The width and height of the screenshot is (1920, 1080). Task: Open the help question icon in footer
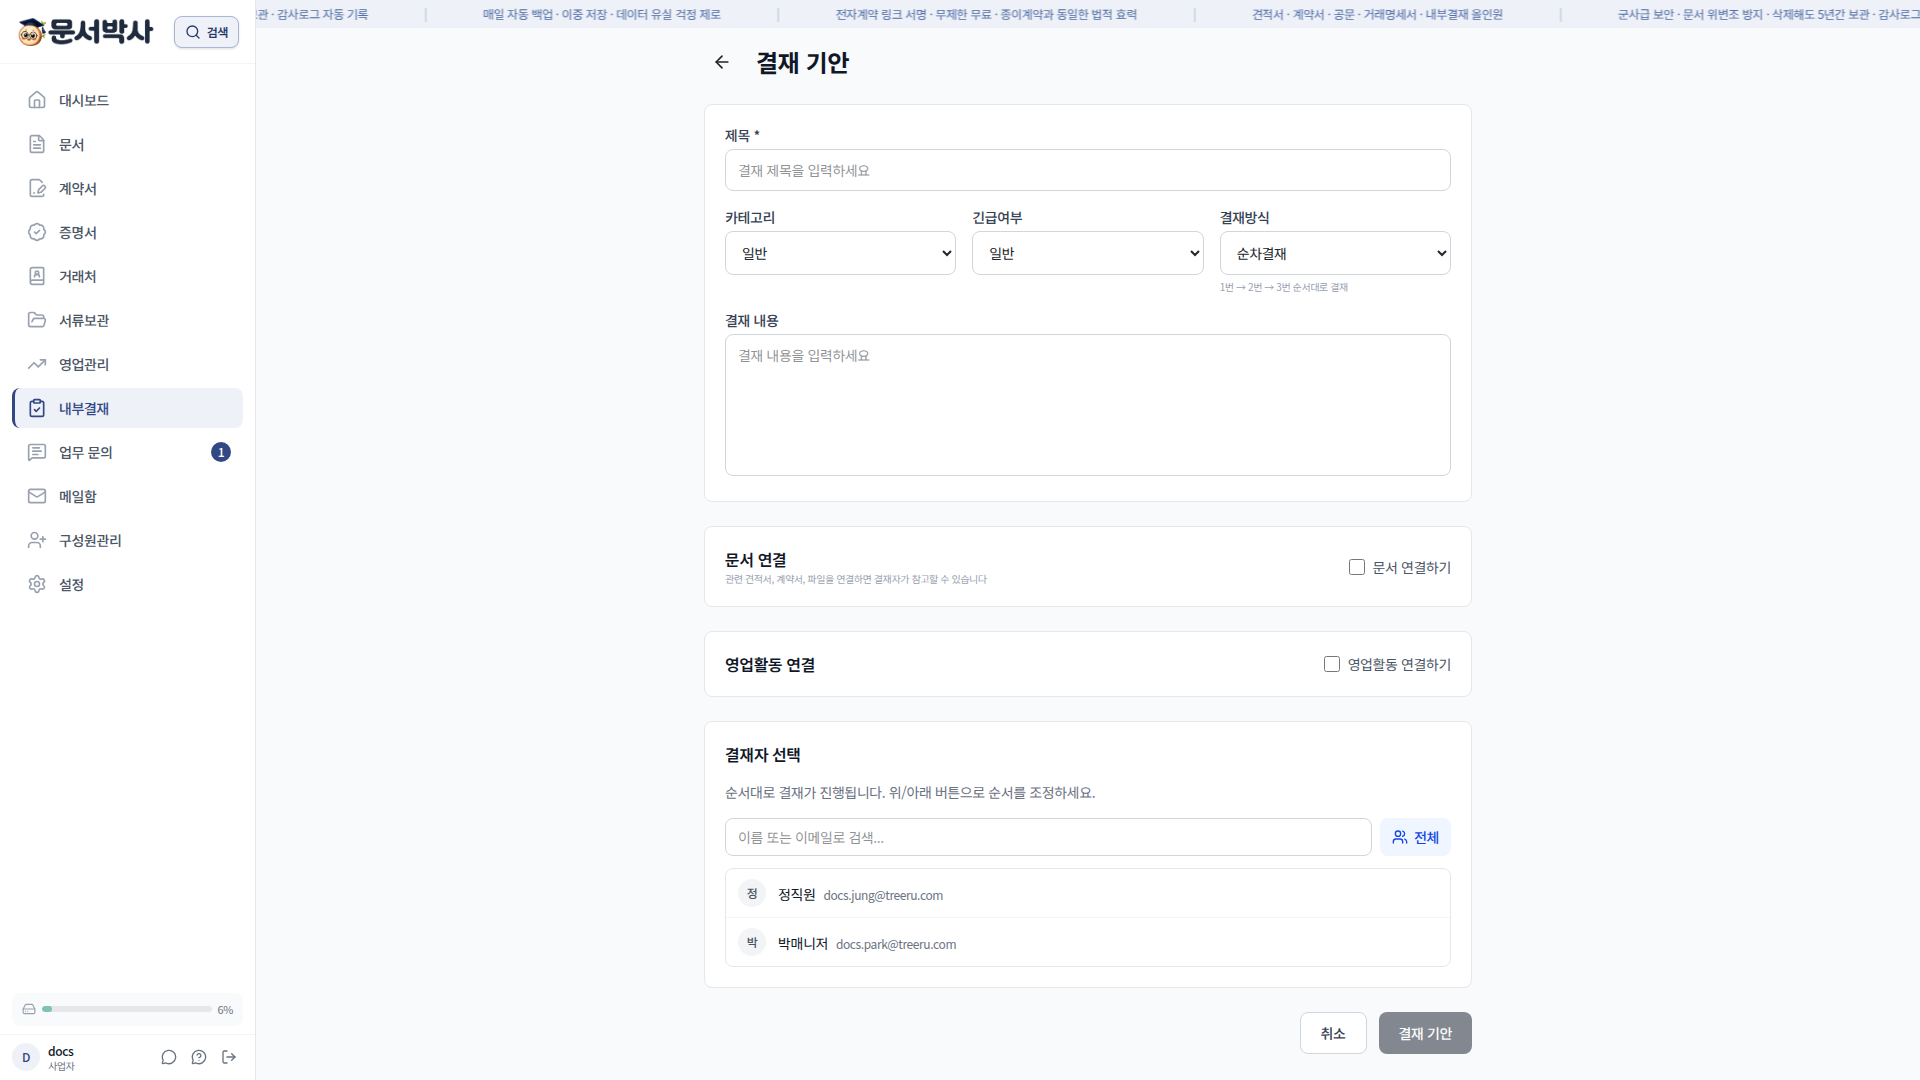[x=199, y=1057]
